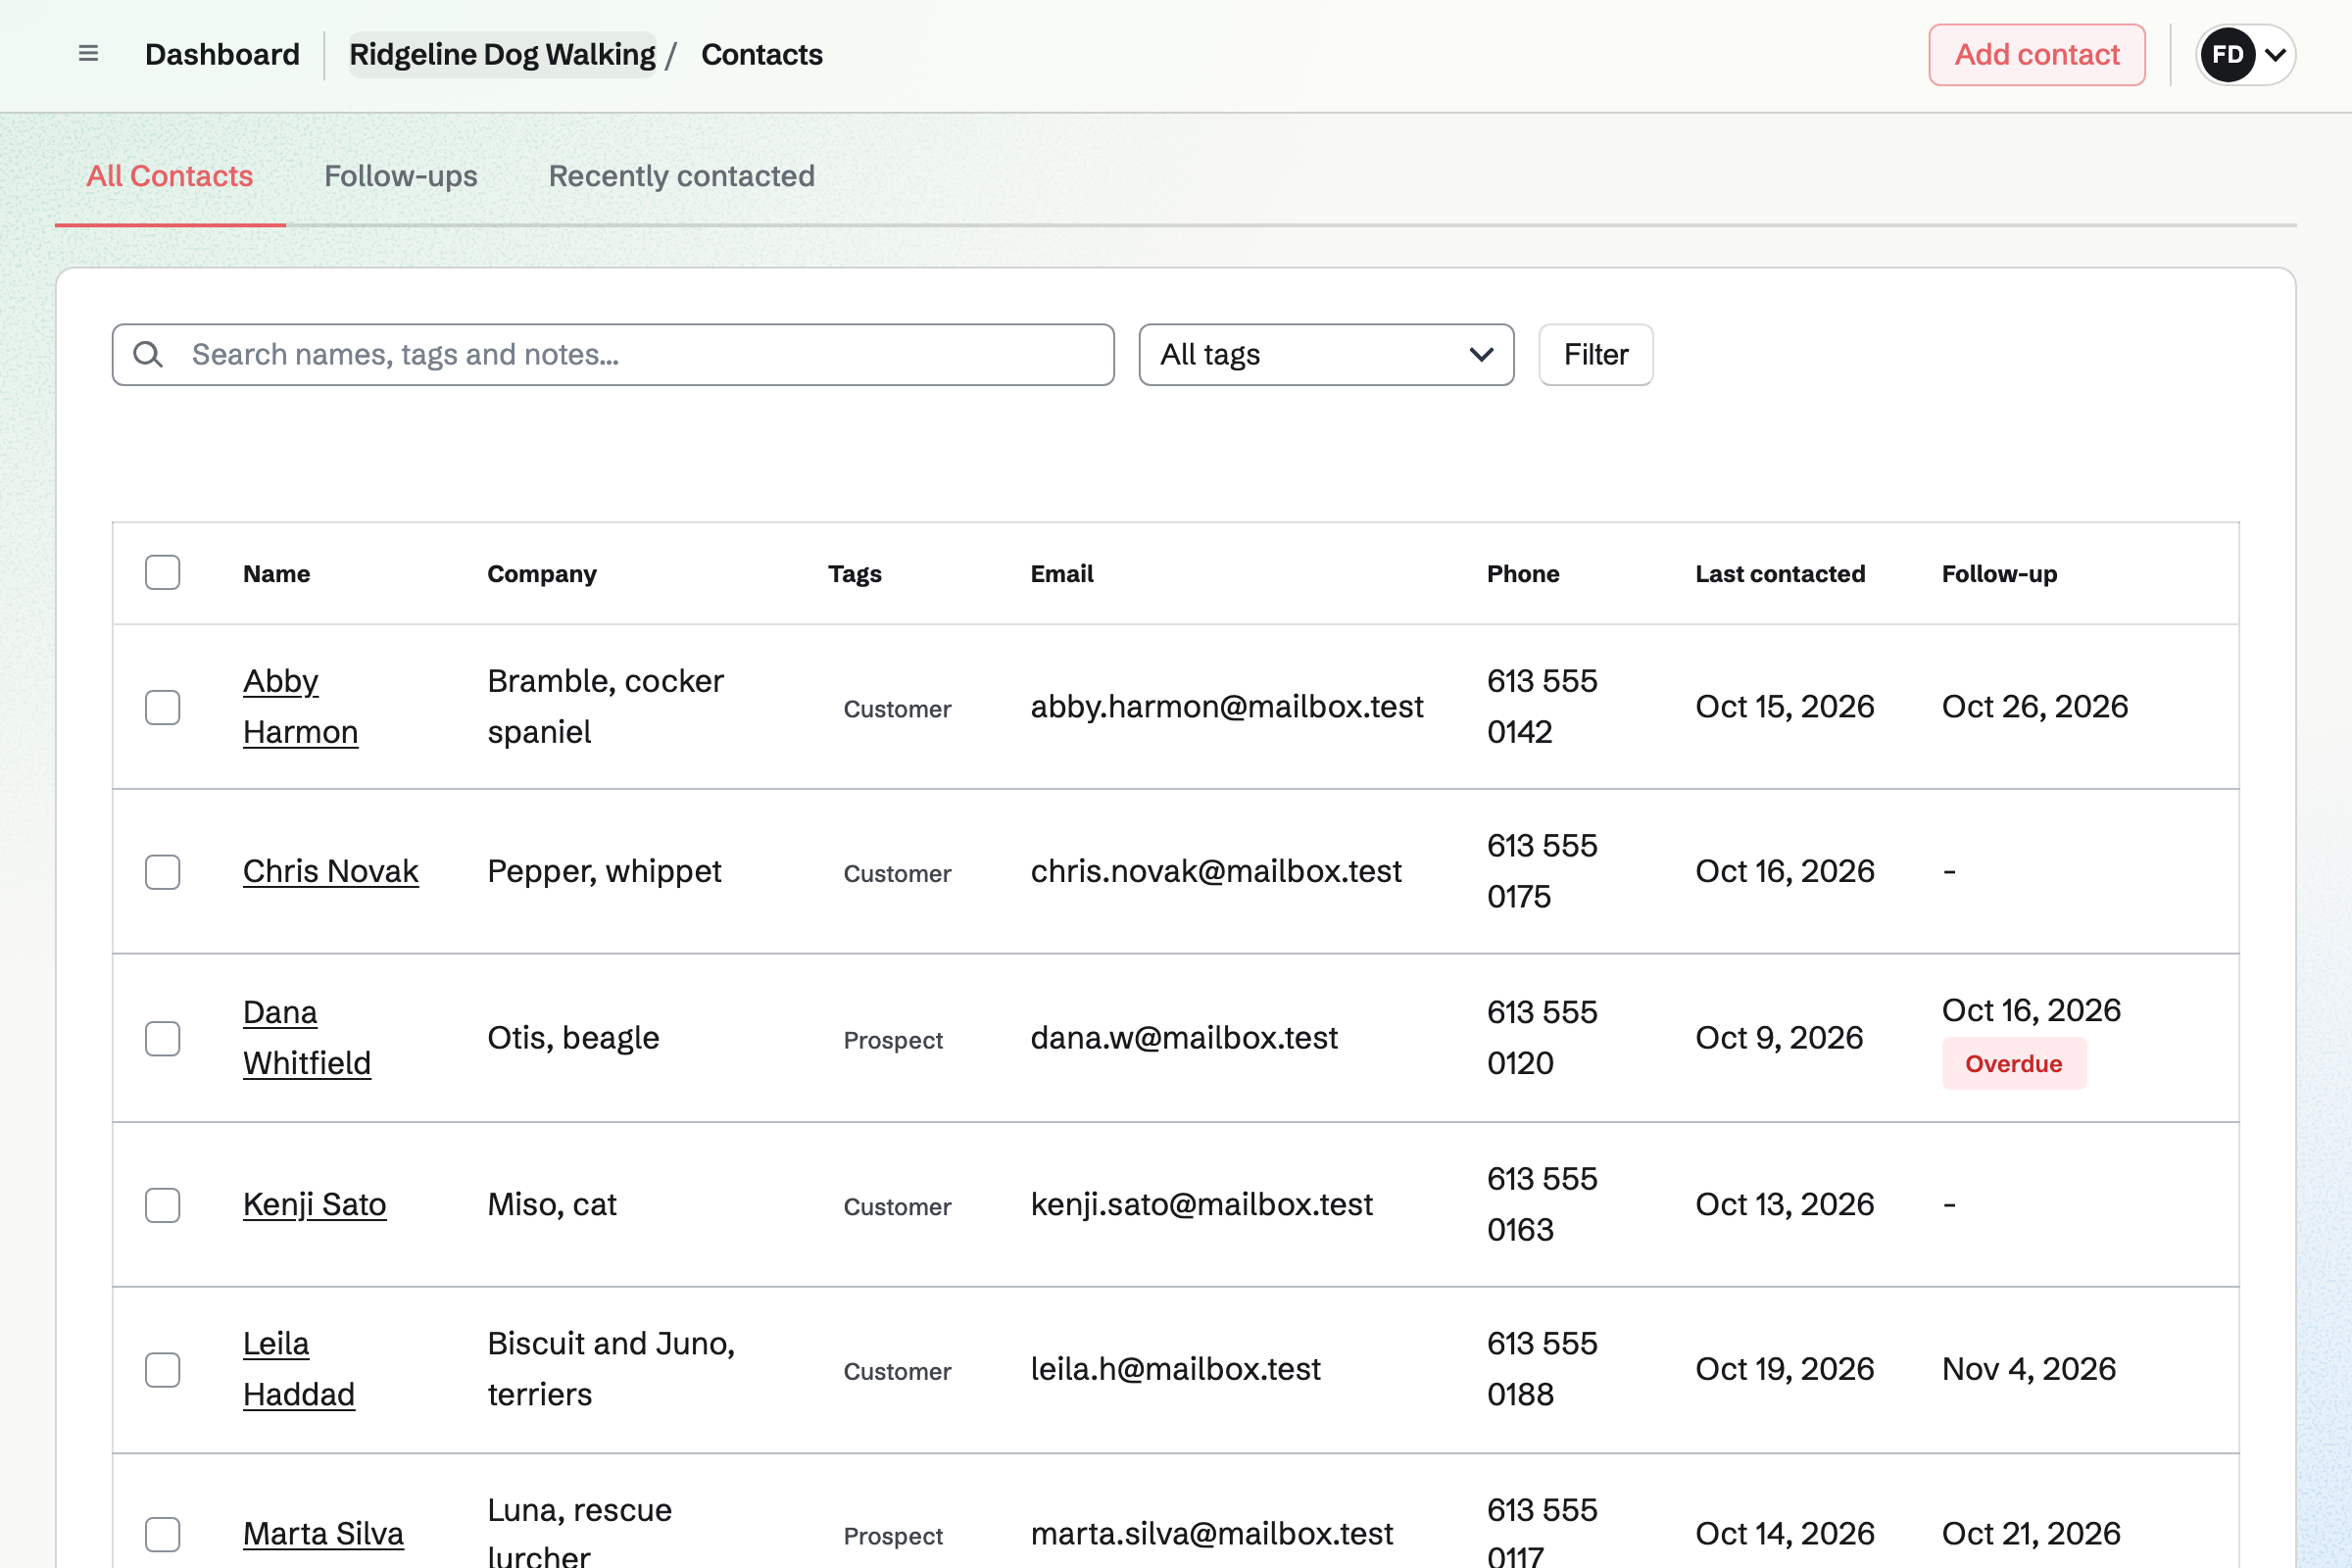Switch to the All Contacts tab
The width and height of the screenshot is (2352, 1568).
click(170, 176)
